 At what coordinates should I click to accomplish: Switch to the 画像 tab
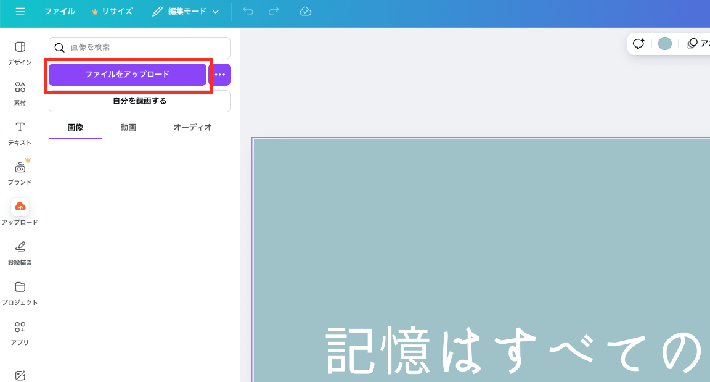click(x=76, y=128)
